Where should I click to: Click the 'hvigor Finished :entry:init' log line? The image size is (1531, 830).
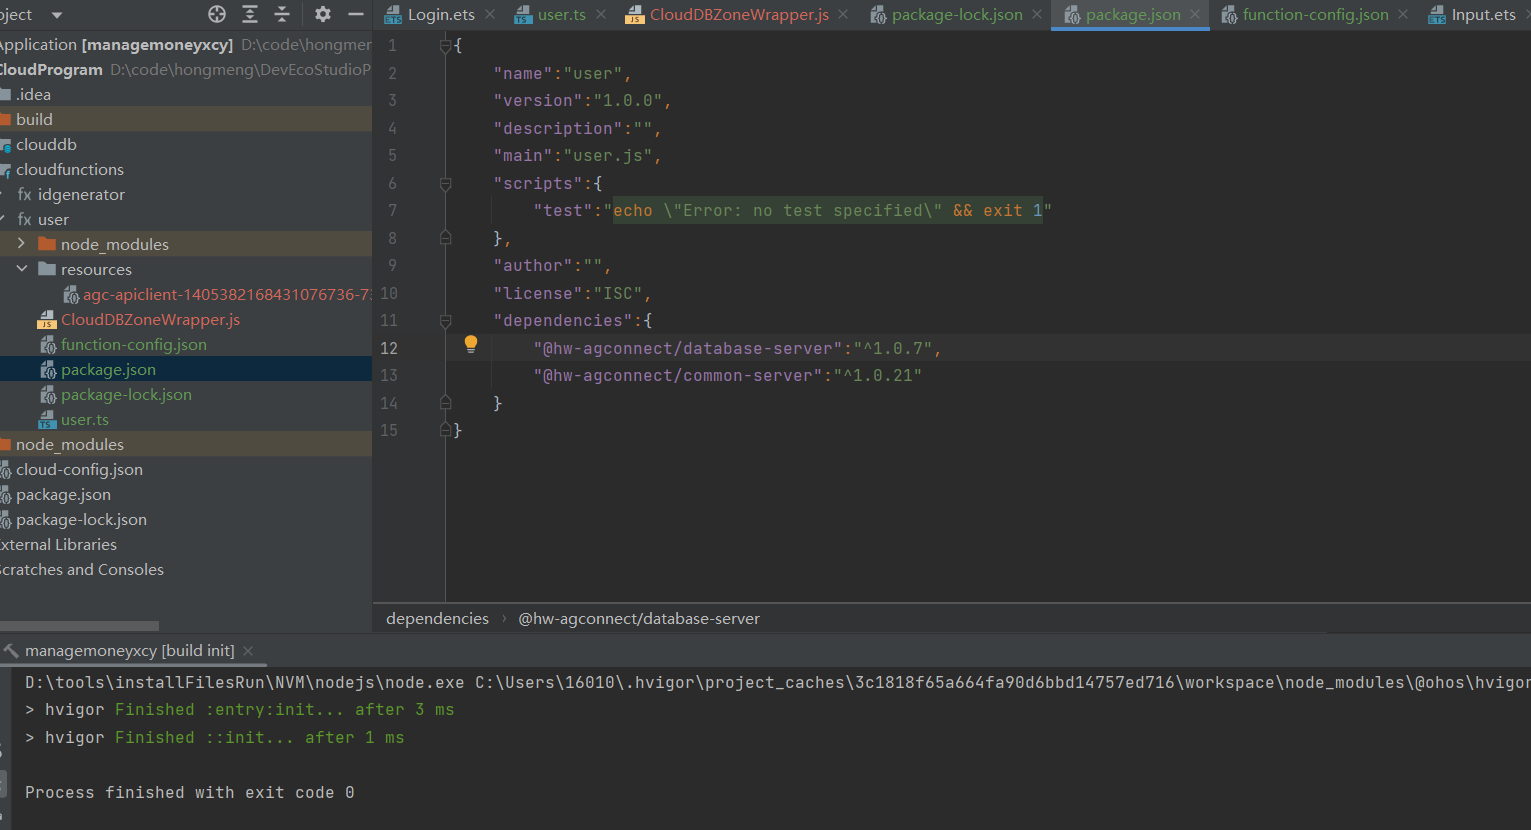point(240,709)
